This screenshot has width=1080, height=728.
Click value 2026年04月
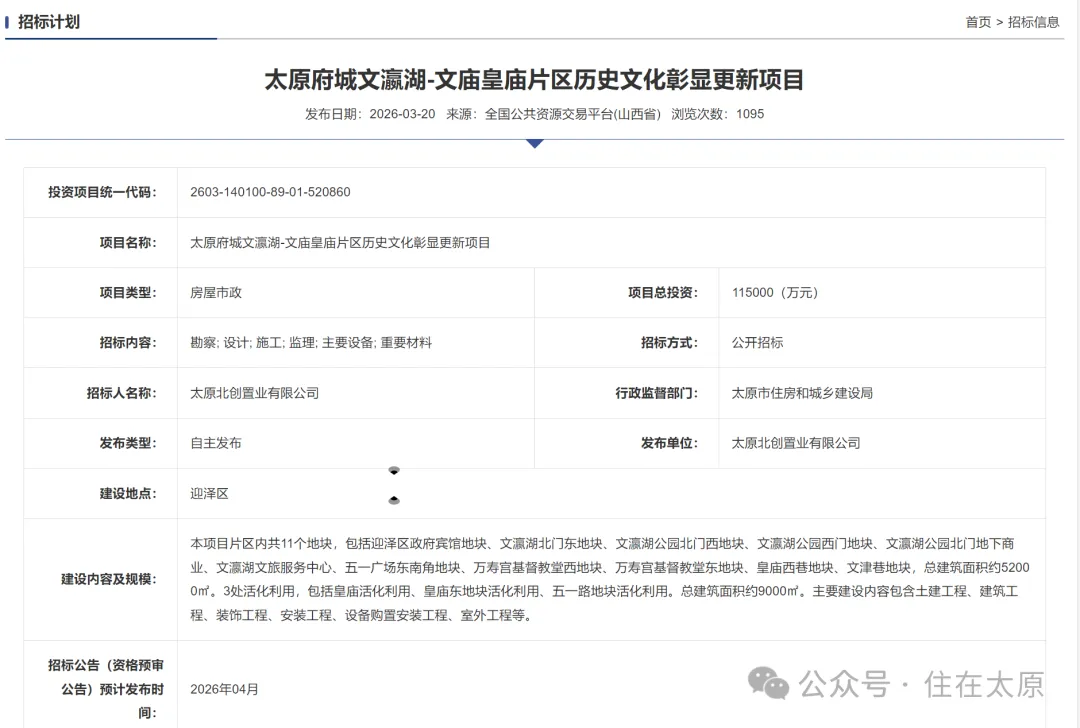[x=225, y=689]
